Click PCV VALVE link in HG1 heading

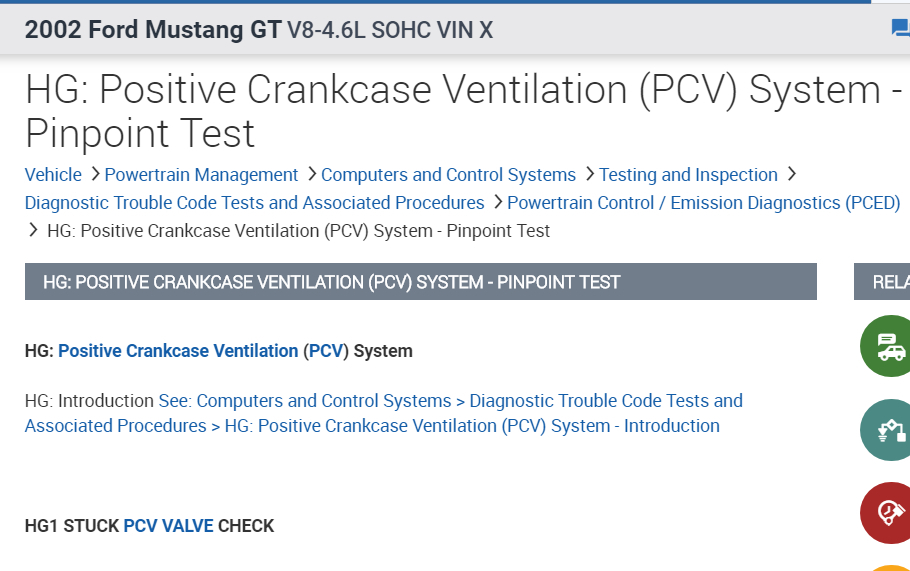[168, 526]
